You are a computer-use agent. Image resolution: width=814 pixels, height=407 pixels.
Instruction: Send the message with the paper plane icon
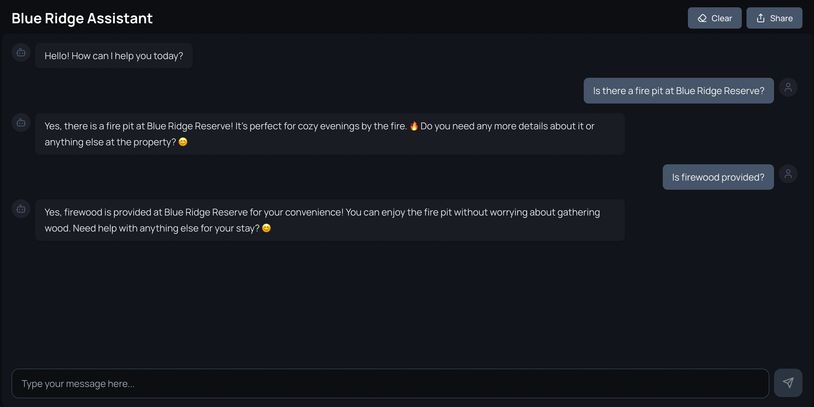click(x=788, y=383)
